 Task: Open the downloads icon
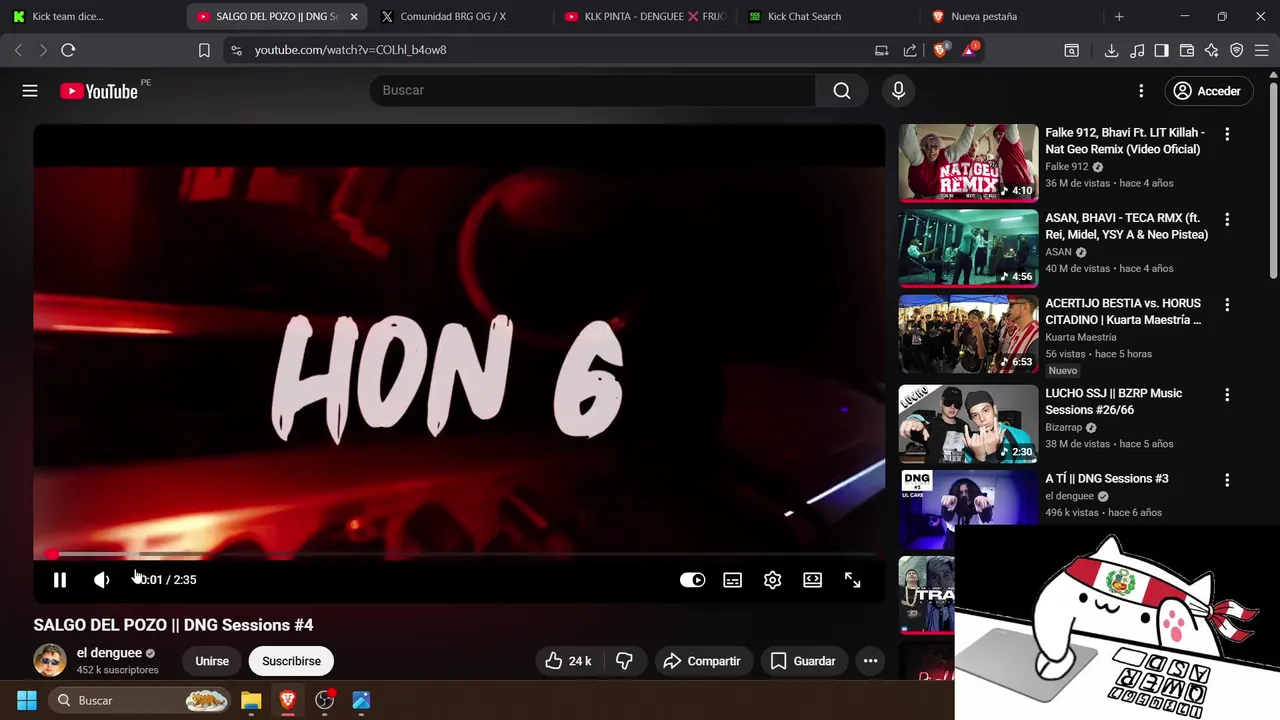click(1111, 50)
